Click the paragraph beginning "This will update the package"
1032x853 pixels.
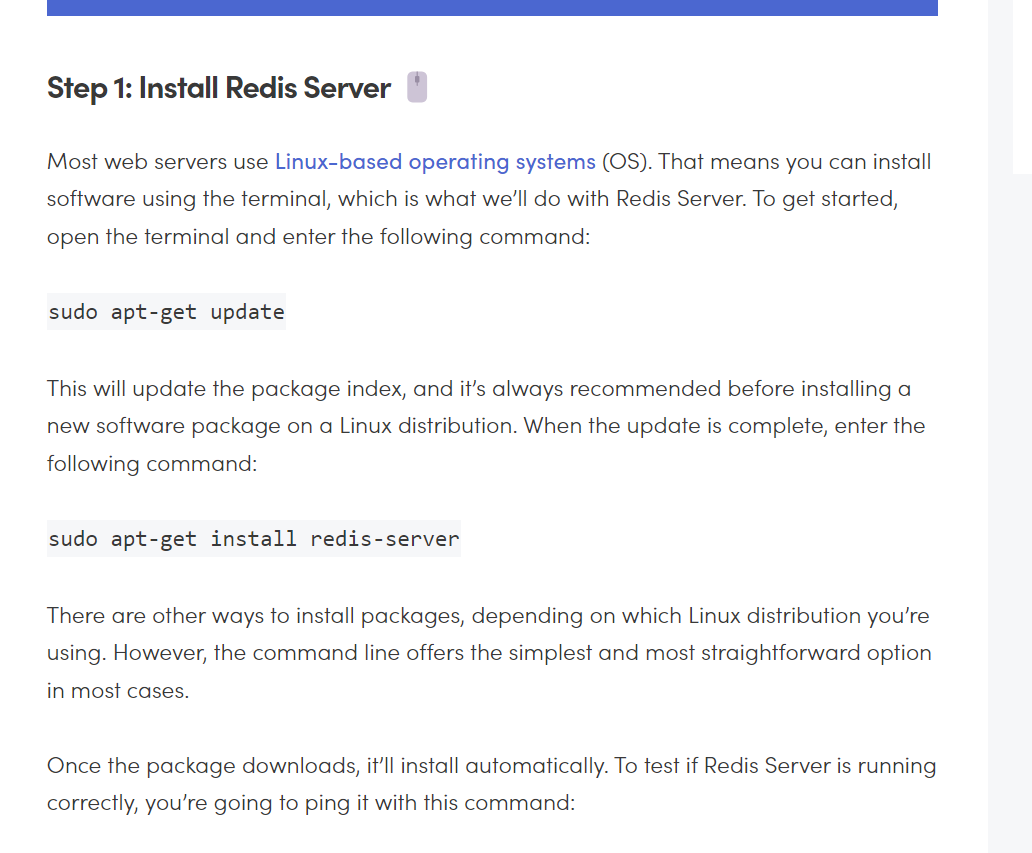487,426
